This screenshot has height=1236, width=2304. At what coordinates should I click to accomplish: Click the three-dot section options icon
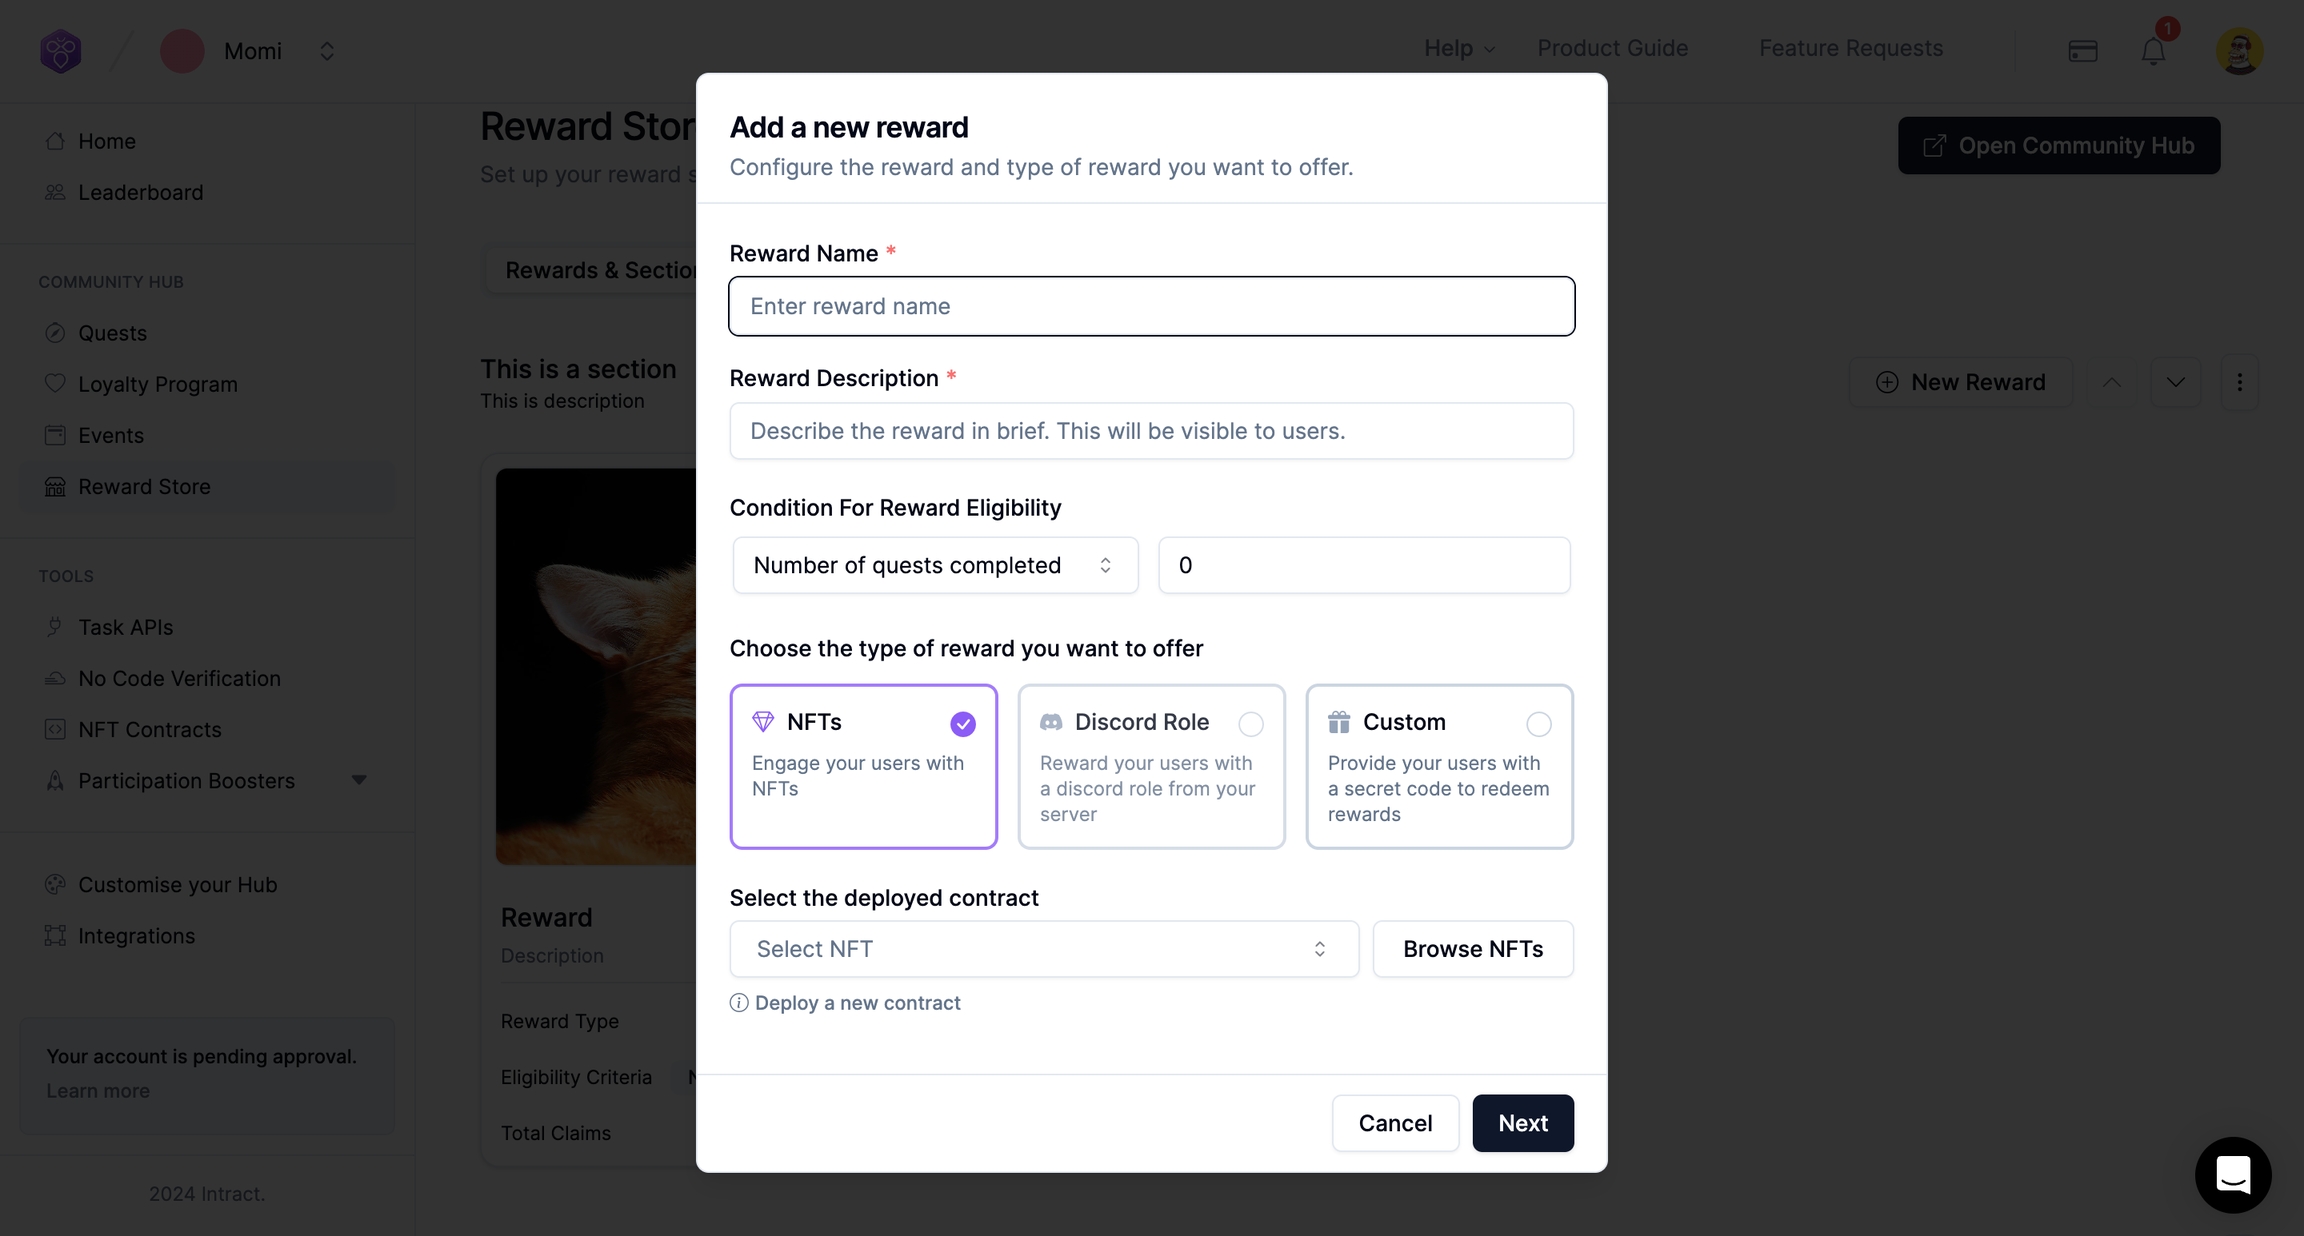(2239, 382)
